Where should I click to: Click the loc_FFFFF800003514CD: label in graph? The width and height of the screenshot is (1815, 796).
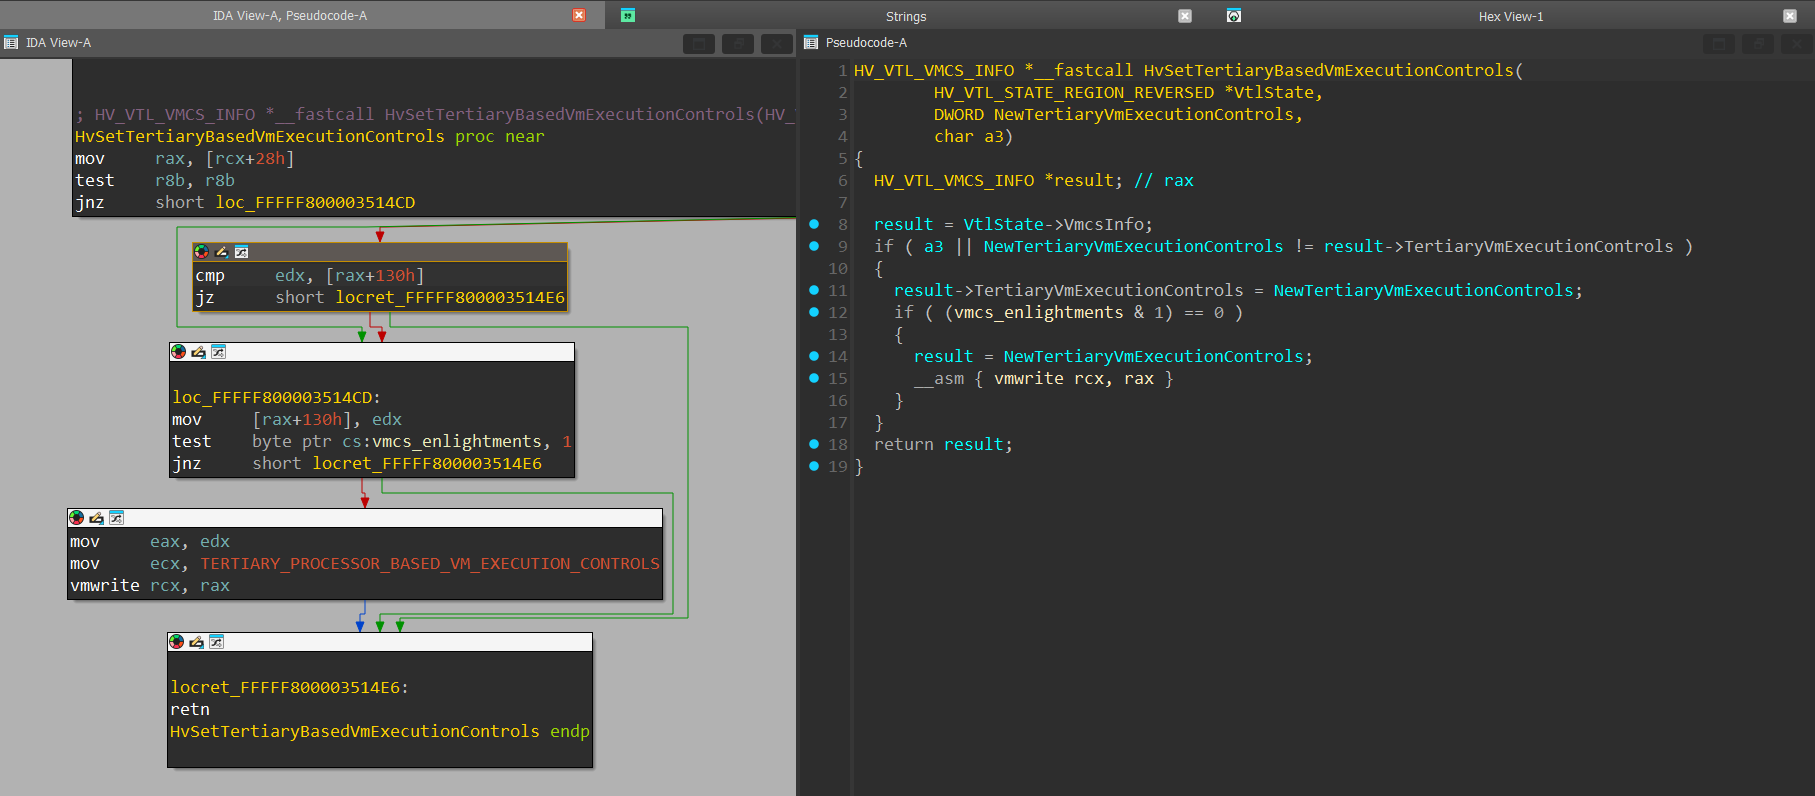(276, 398)
